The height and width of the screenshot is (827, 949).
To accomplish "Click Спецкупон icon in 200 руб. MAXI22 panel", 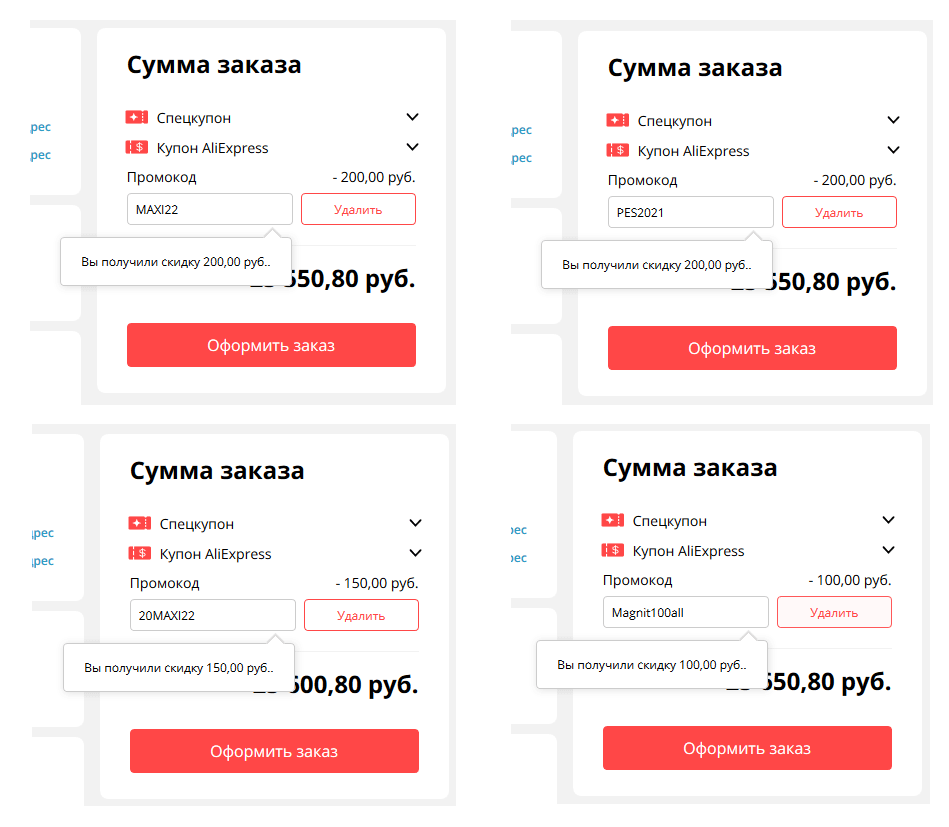I will pyautogui.click(x=136, y=118).
